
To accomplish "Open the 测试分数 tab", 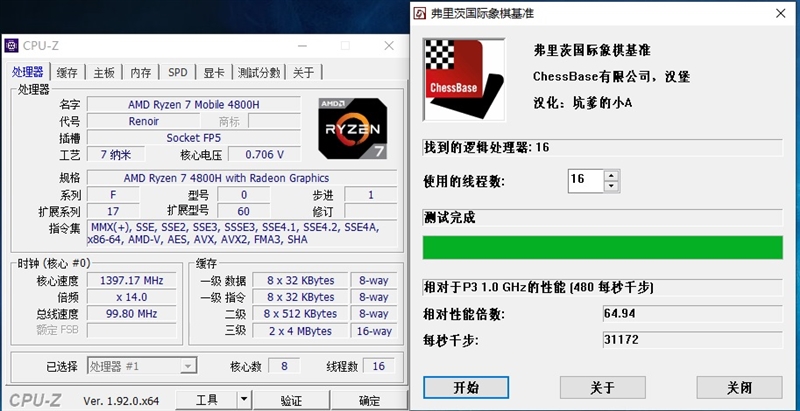I will click(259, 72).
